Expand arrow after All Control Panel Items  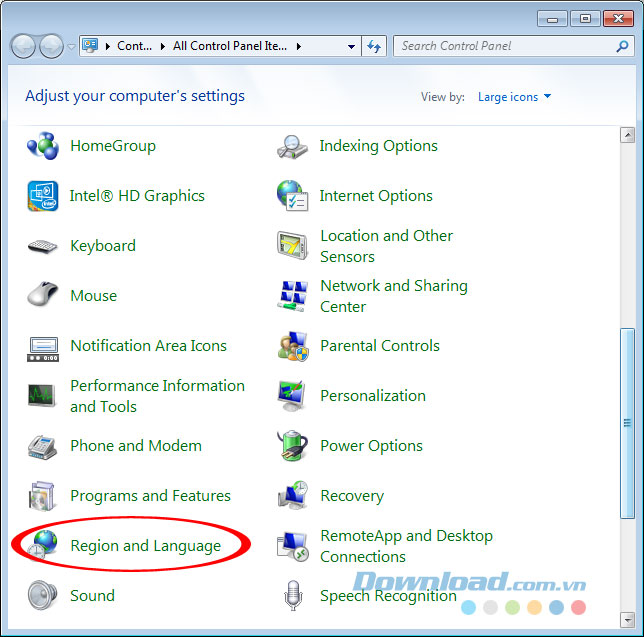tap(299, 46)
